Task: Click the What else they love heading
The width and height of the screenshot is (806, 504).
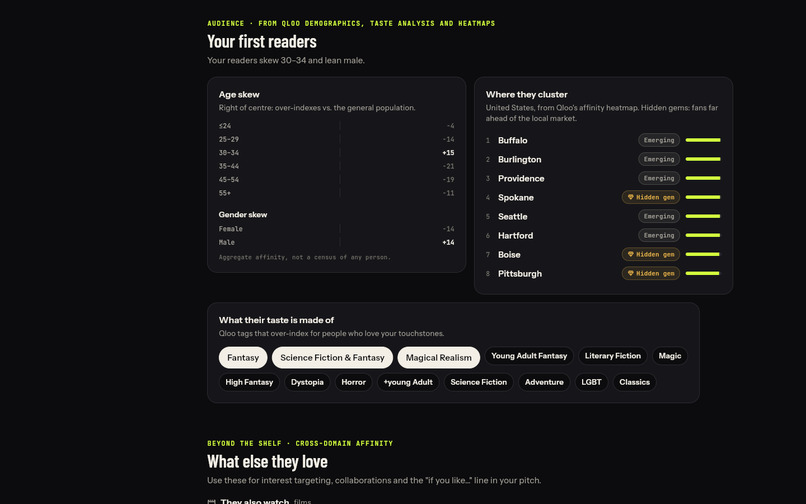Action: pyautogui.click(x=267, y=461)
